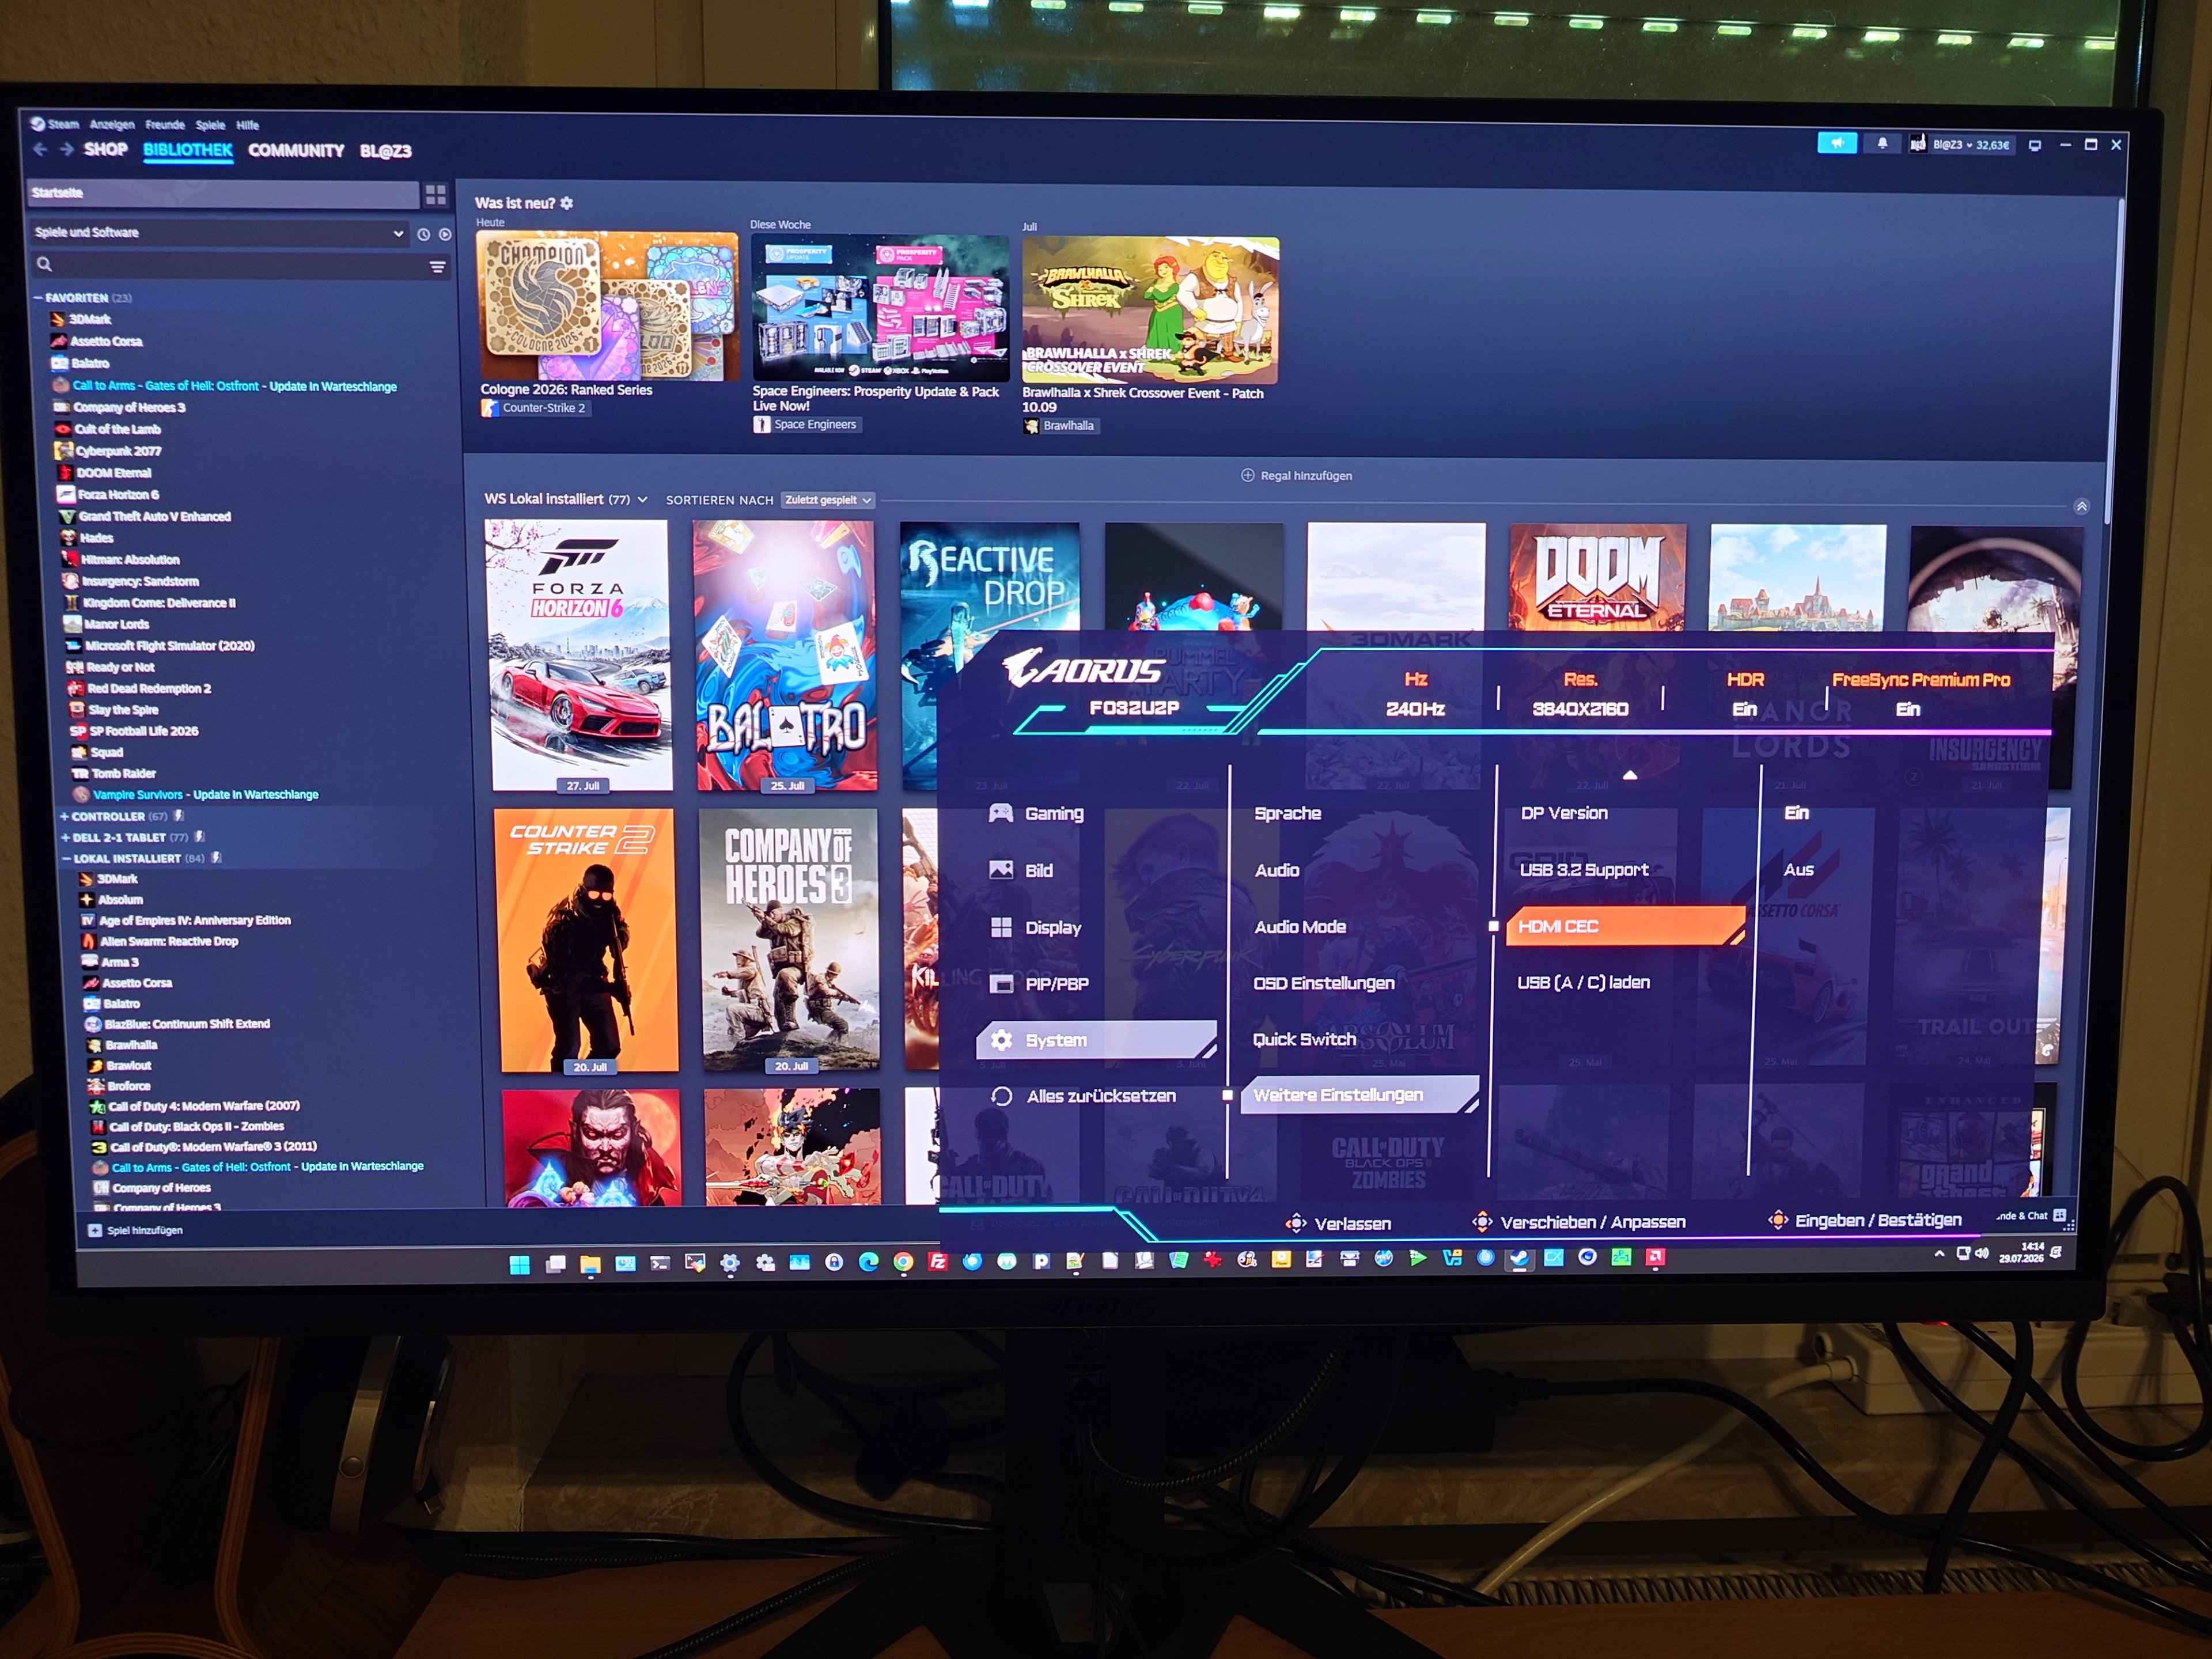Image resolution: width=2212 pixels, height=1659 pixels.
Task: Collapse the LOKAL INSTALLIERT category
Action: 66,859
